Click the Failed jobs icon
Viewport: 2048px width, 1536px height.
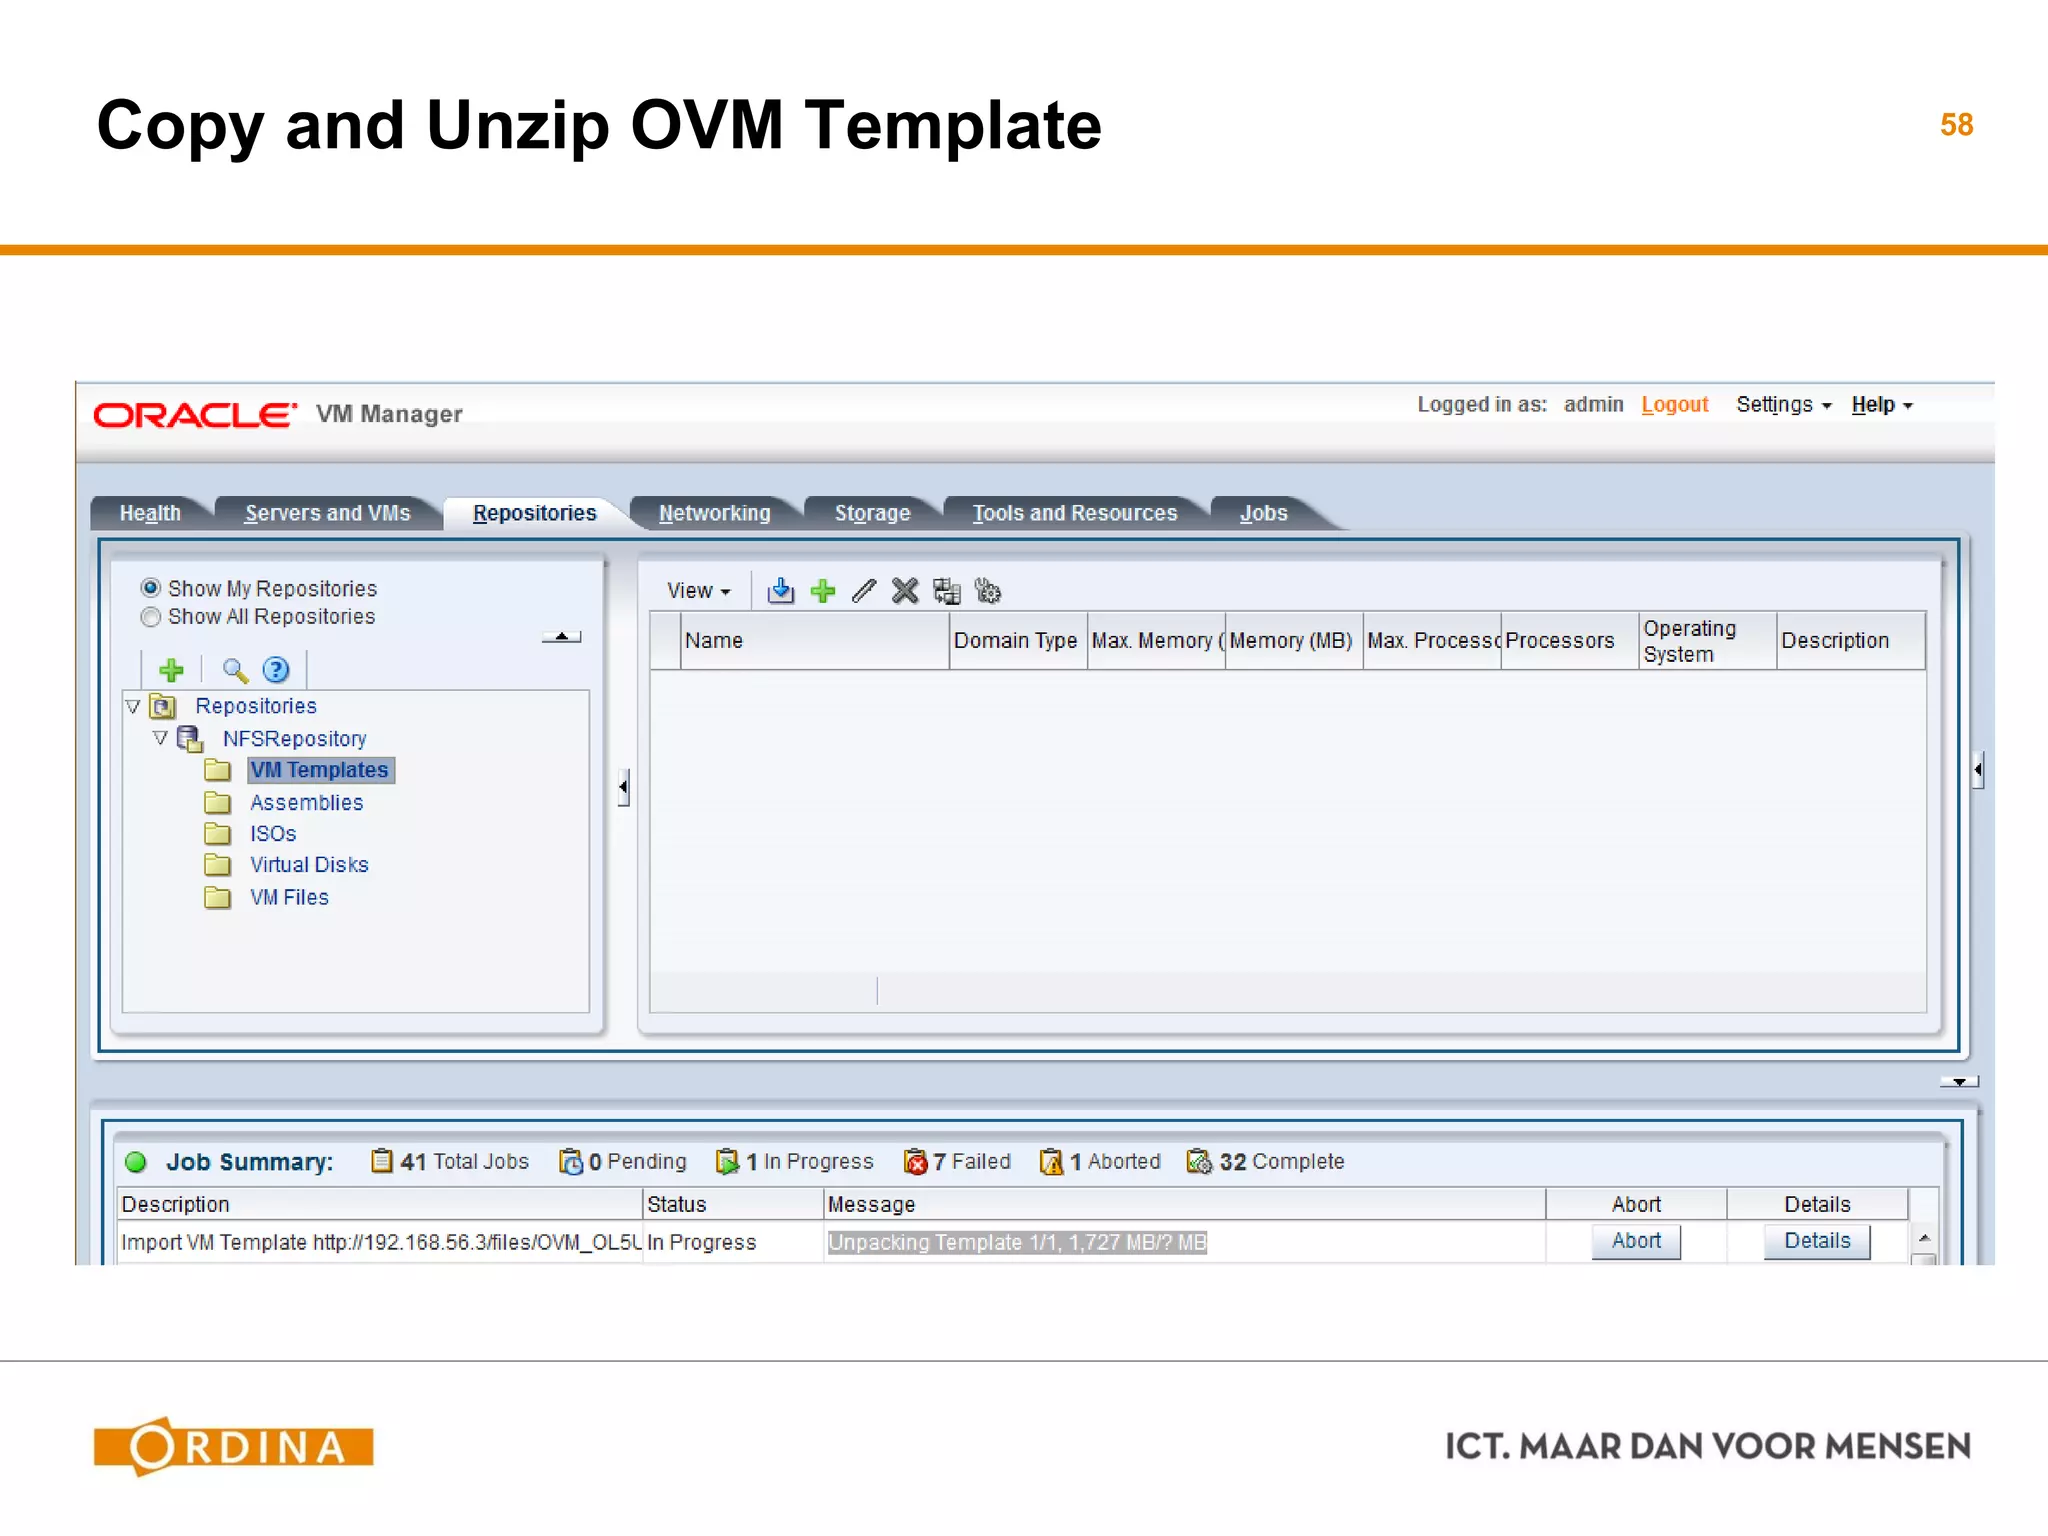tap(915, 1161)
